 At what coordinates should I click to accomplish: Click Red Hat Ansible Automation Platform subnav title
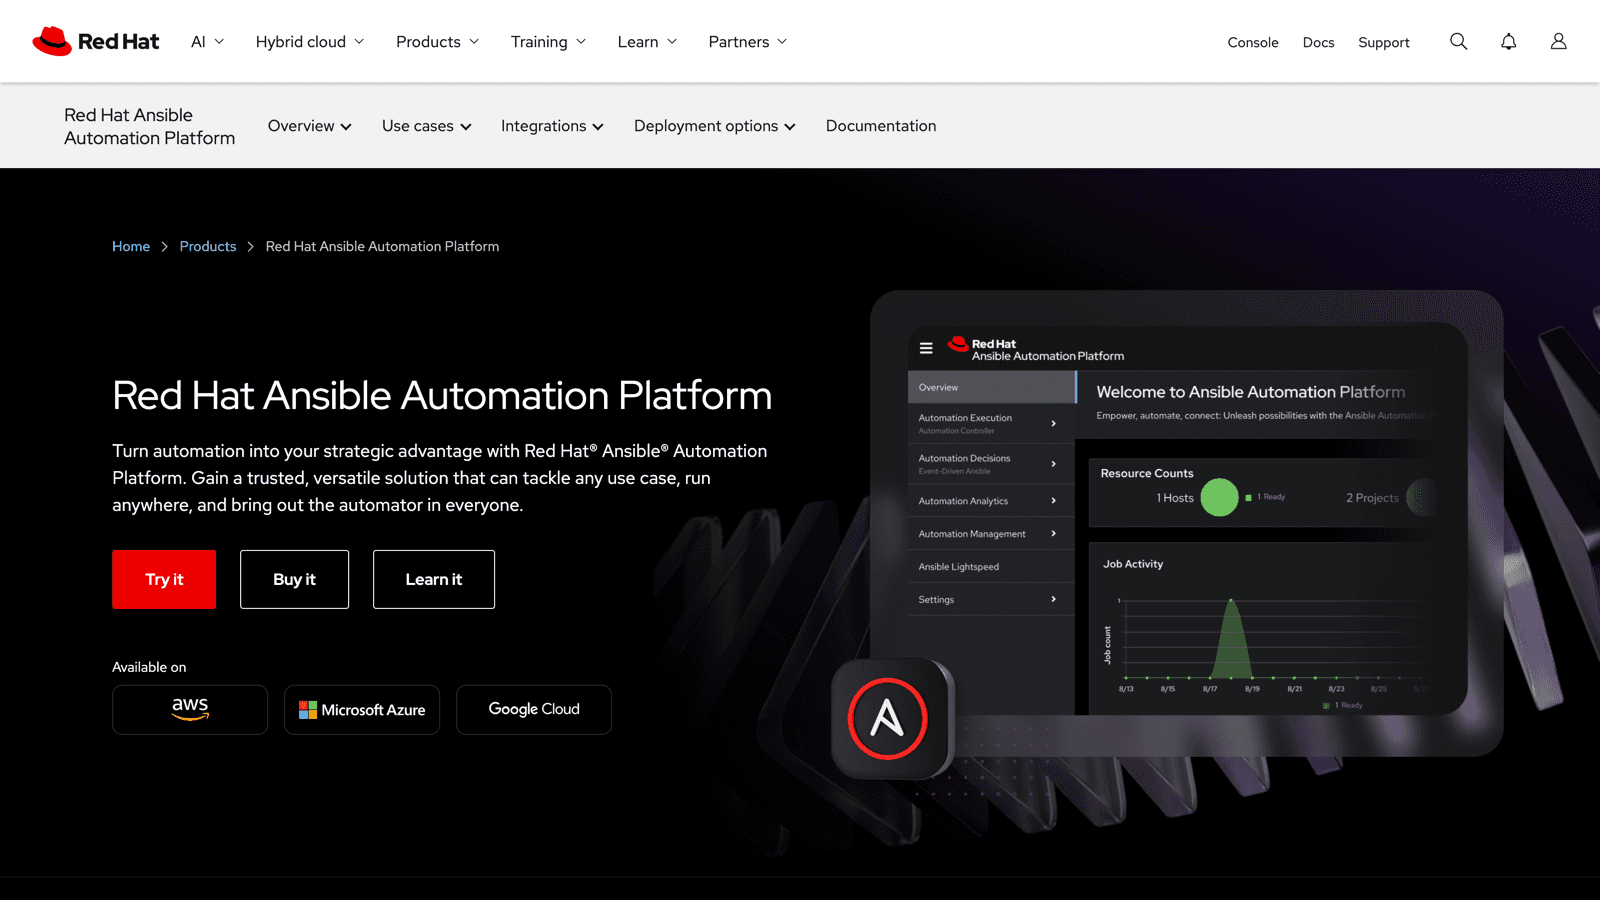pyautogui.click(x=150, y=126)
